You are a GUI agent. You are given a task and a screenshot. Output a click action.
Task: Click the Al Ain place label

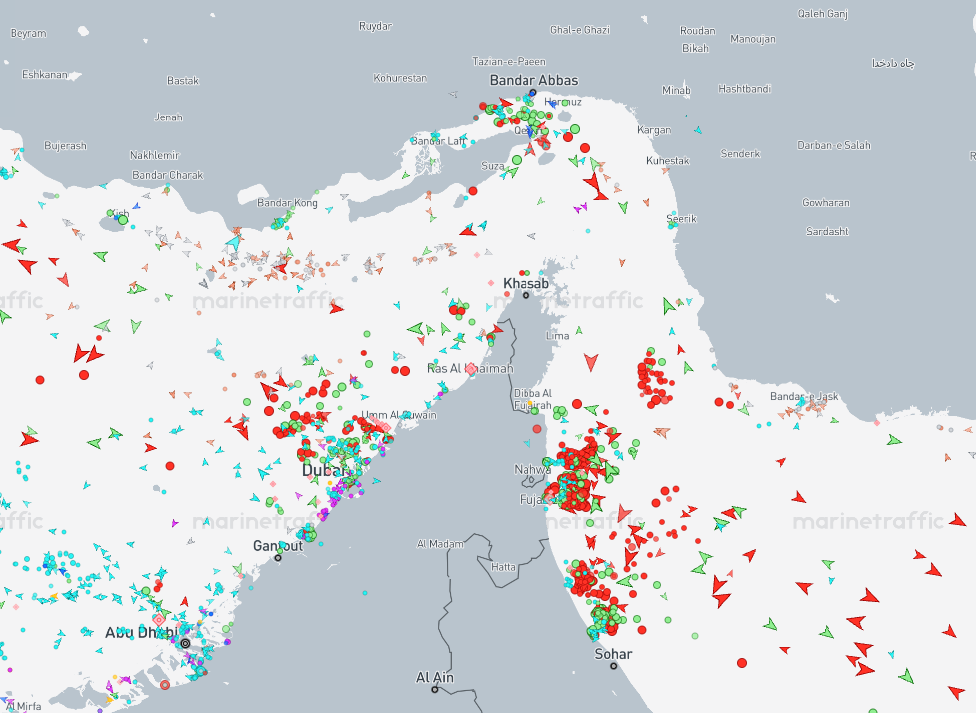click(434, 678)
